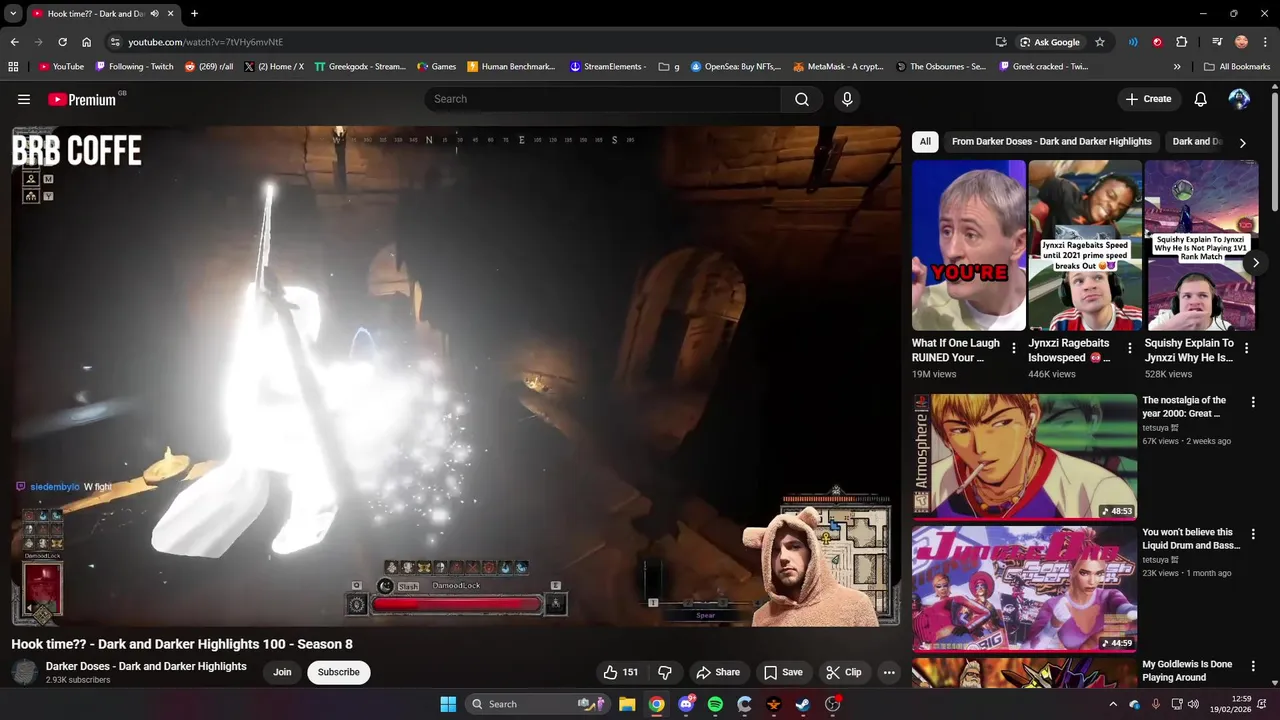1280x720 pixels.
Task: Open StreamElements bookmark
Action: click(x=608, y=67)
